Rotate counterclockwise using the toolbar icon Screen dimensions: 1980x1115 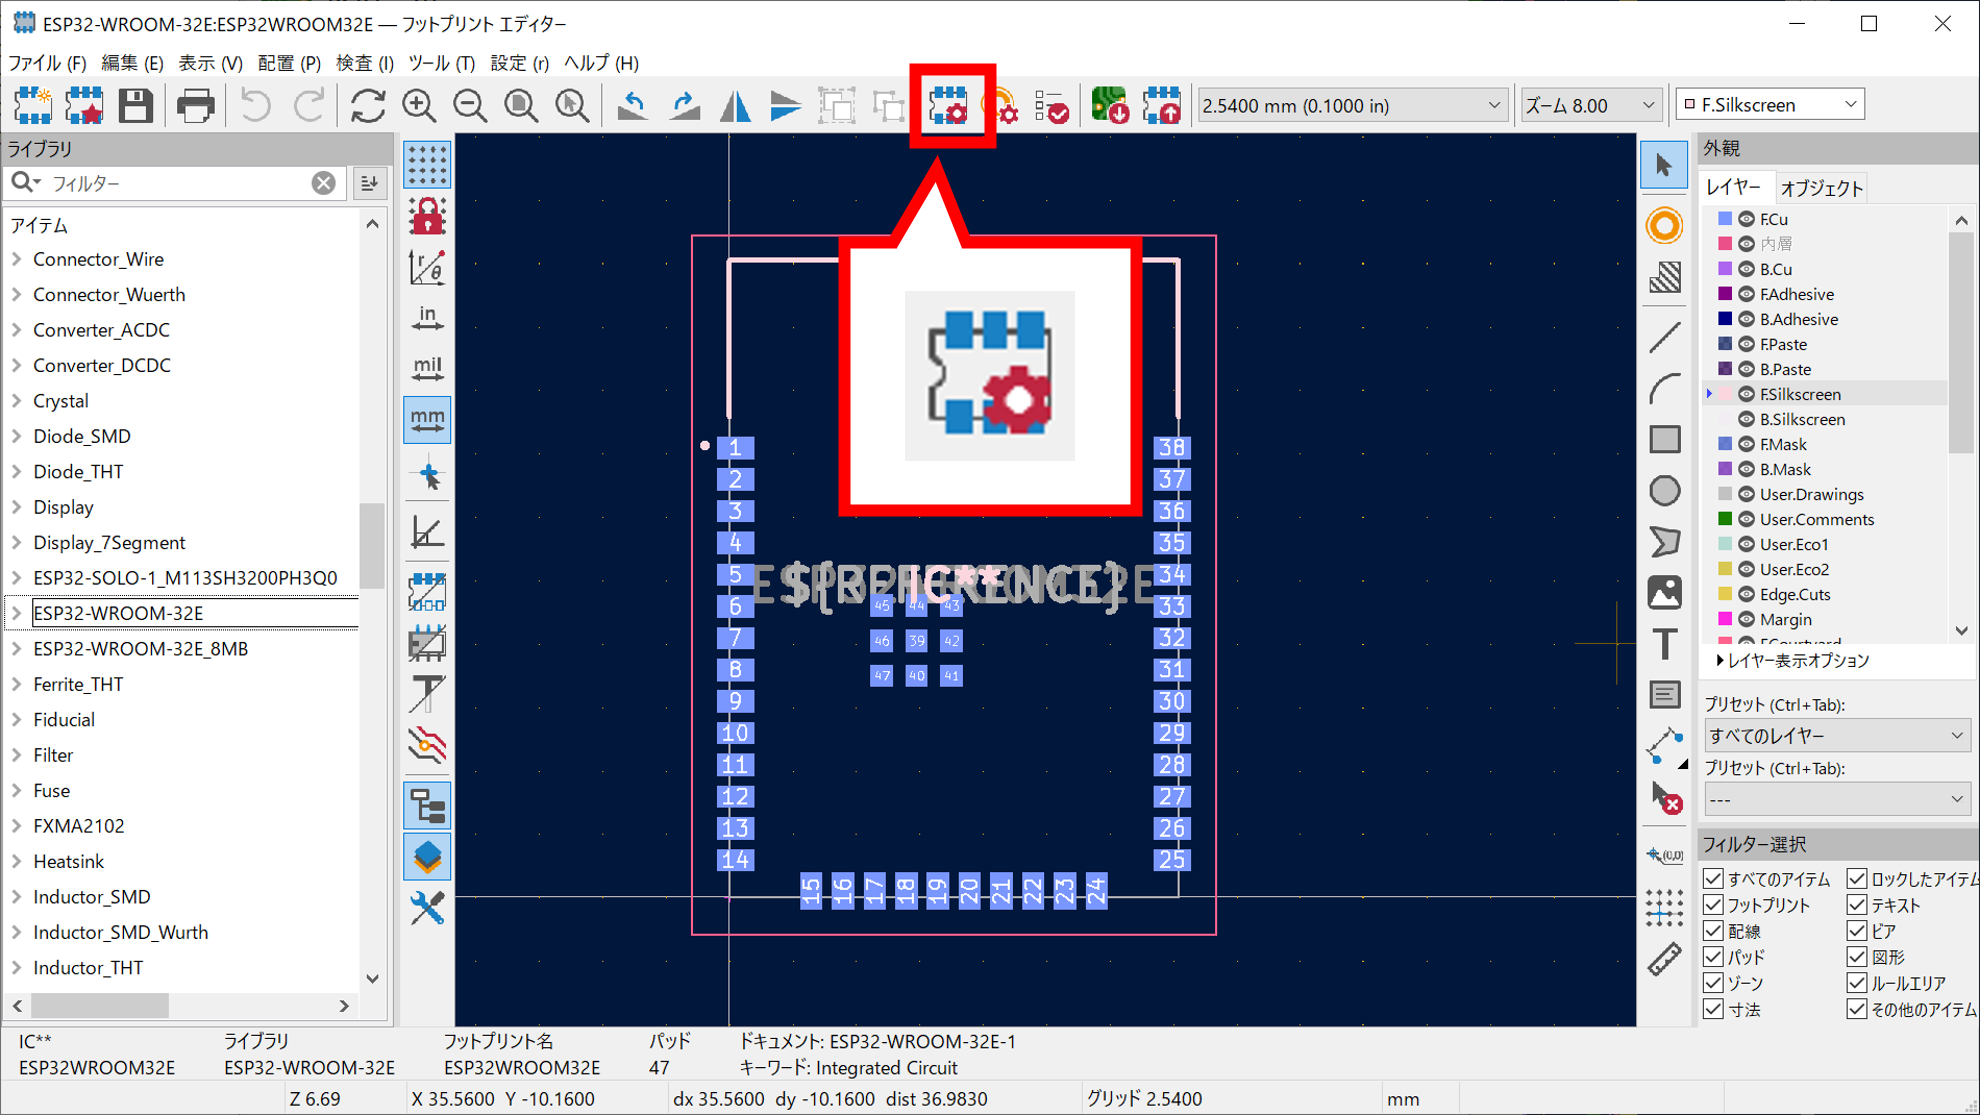[x=632, y=105]
